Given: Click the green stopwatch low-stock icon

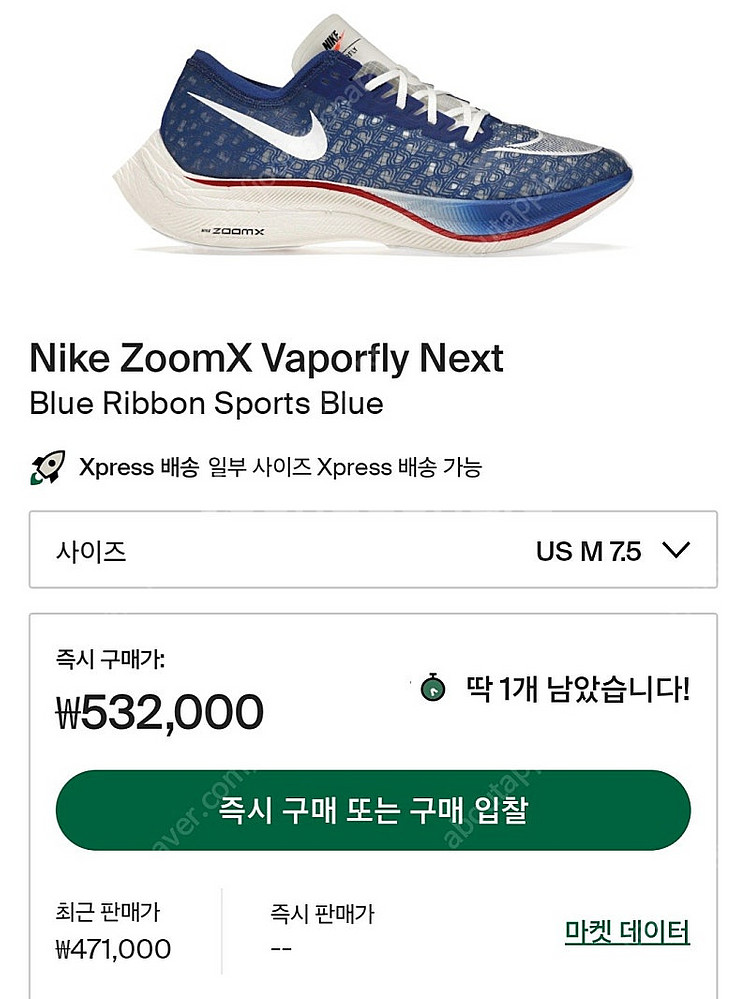Looking at the screenshot, I should [433, 687].
